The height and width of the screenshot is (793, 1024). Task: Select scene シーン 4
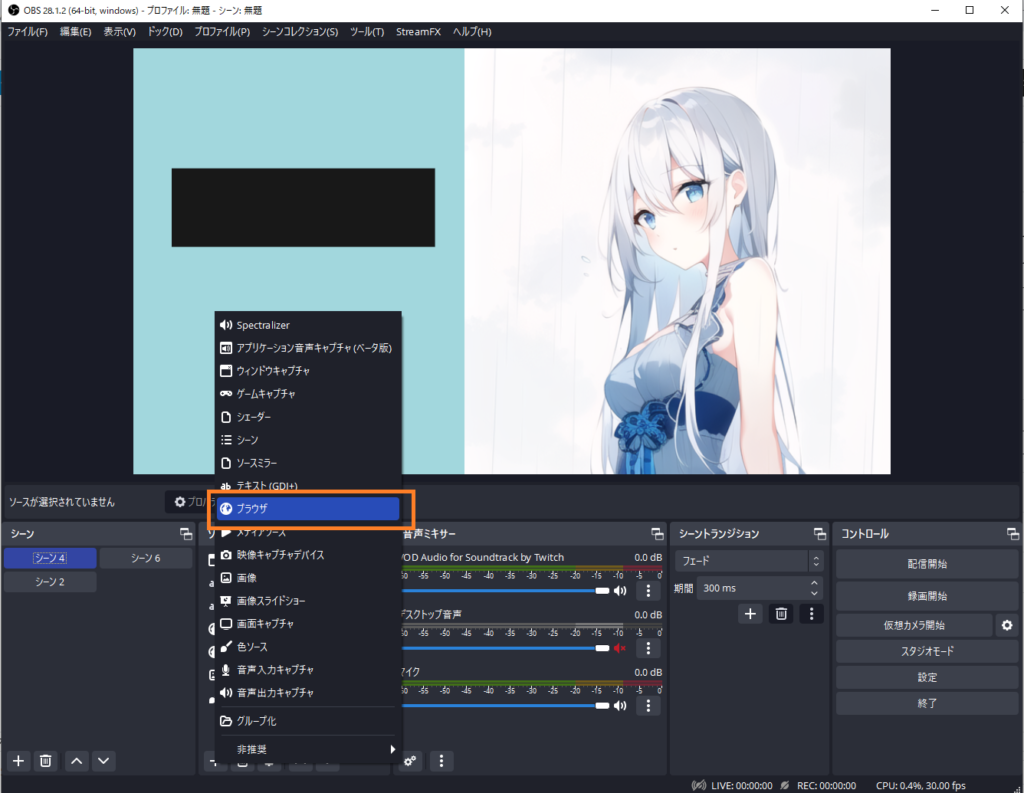[x=50, y=558]
